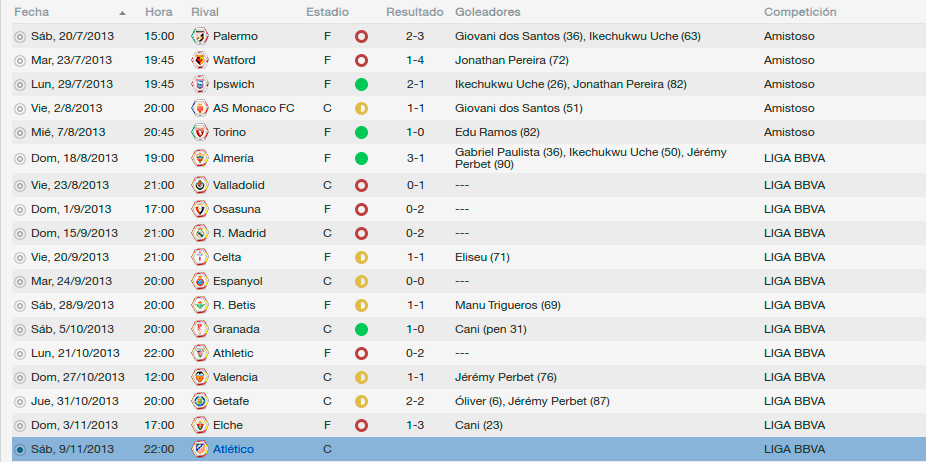This screenshot has height=462, width=926.
Task: Select the radio button for Sáb, 9/11/2013
Action: 20,450
